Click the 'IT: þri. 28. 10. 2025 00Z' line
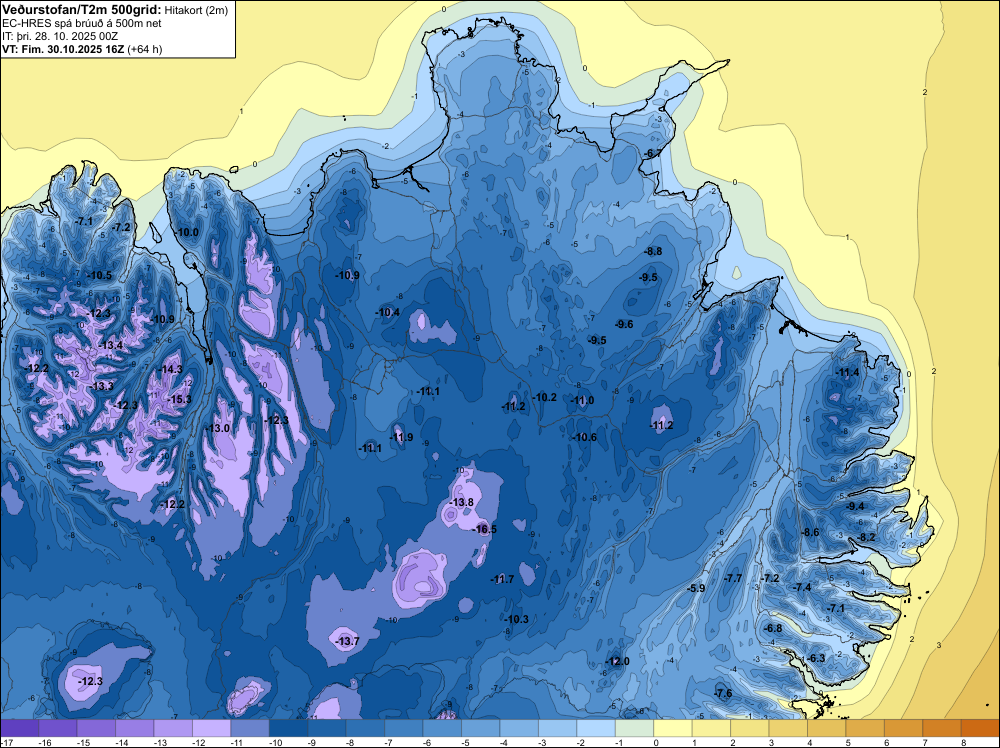The height and width of the screenshot is (748, 1000). [60, 36]
